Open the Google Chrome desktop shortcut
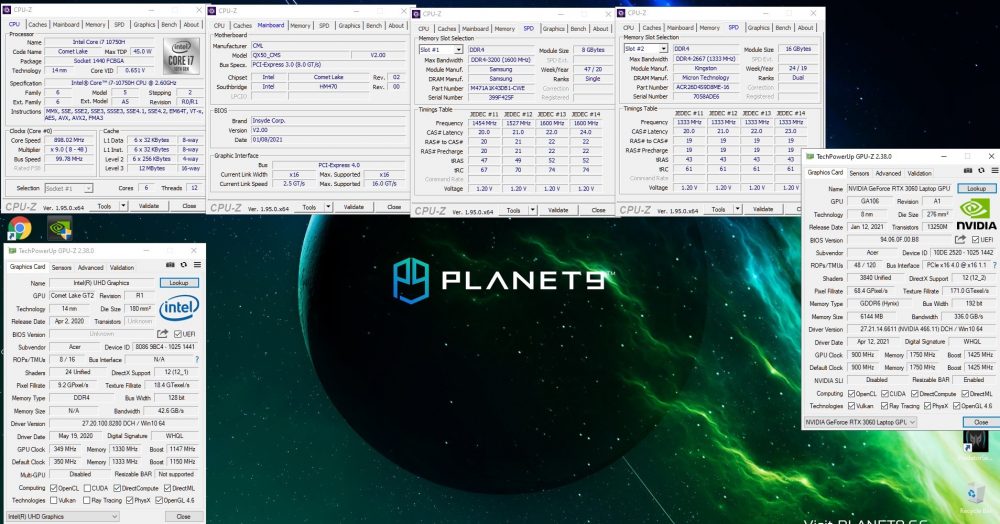The image size is (1000, 524). click(x=19, y=228)
